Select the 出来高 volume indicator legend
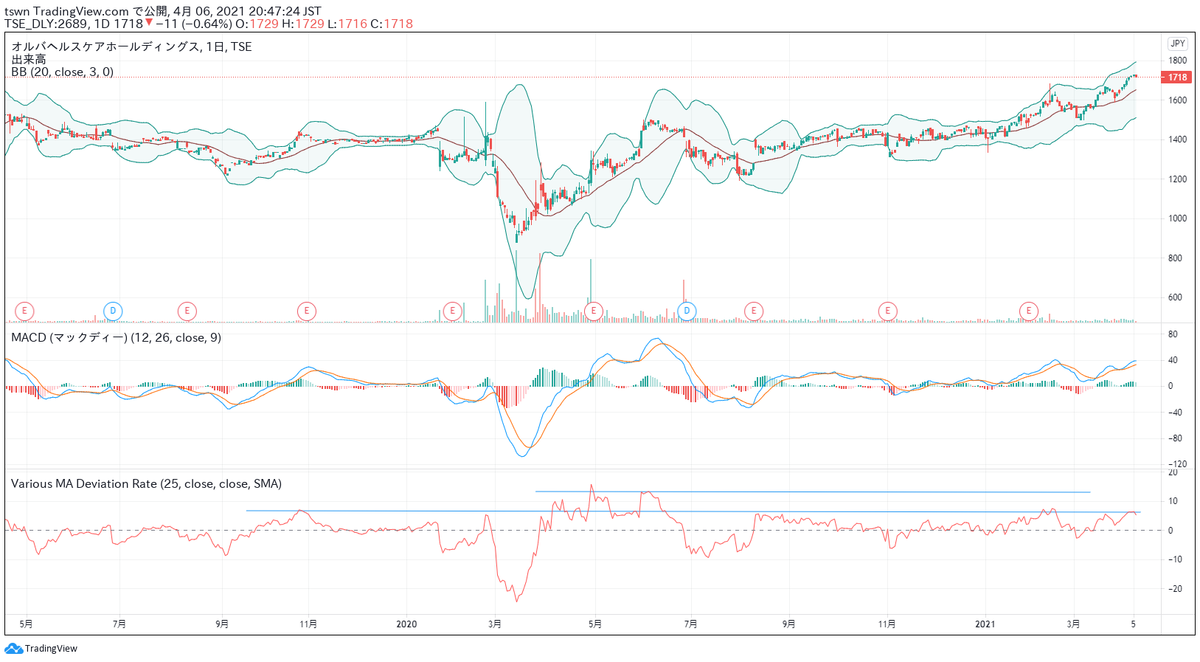1200x662 pixels. click(28, 59)
